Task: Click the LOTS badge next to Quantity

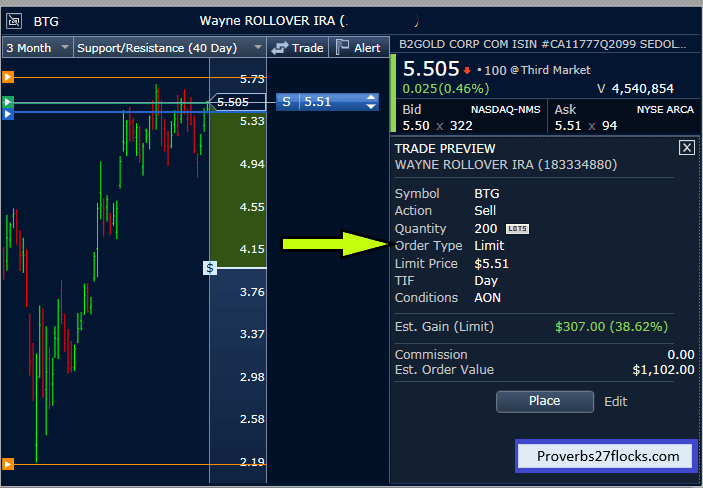Action: coord(517,229)
